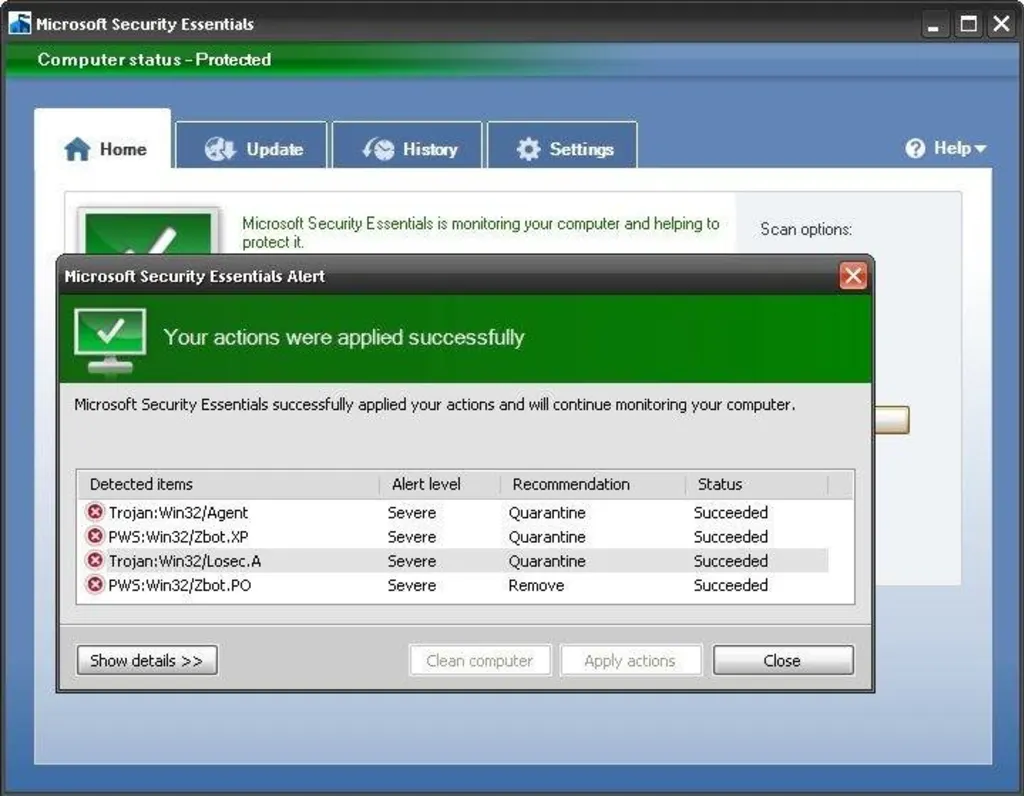The image size is (1024, 796).
Task: Click Succeeded status for Zbot.XP
Action: [x=731, y=537]
